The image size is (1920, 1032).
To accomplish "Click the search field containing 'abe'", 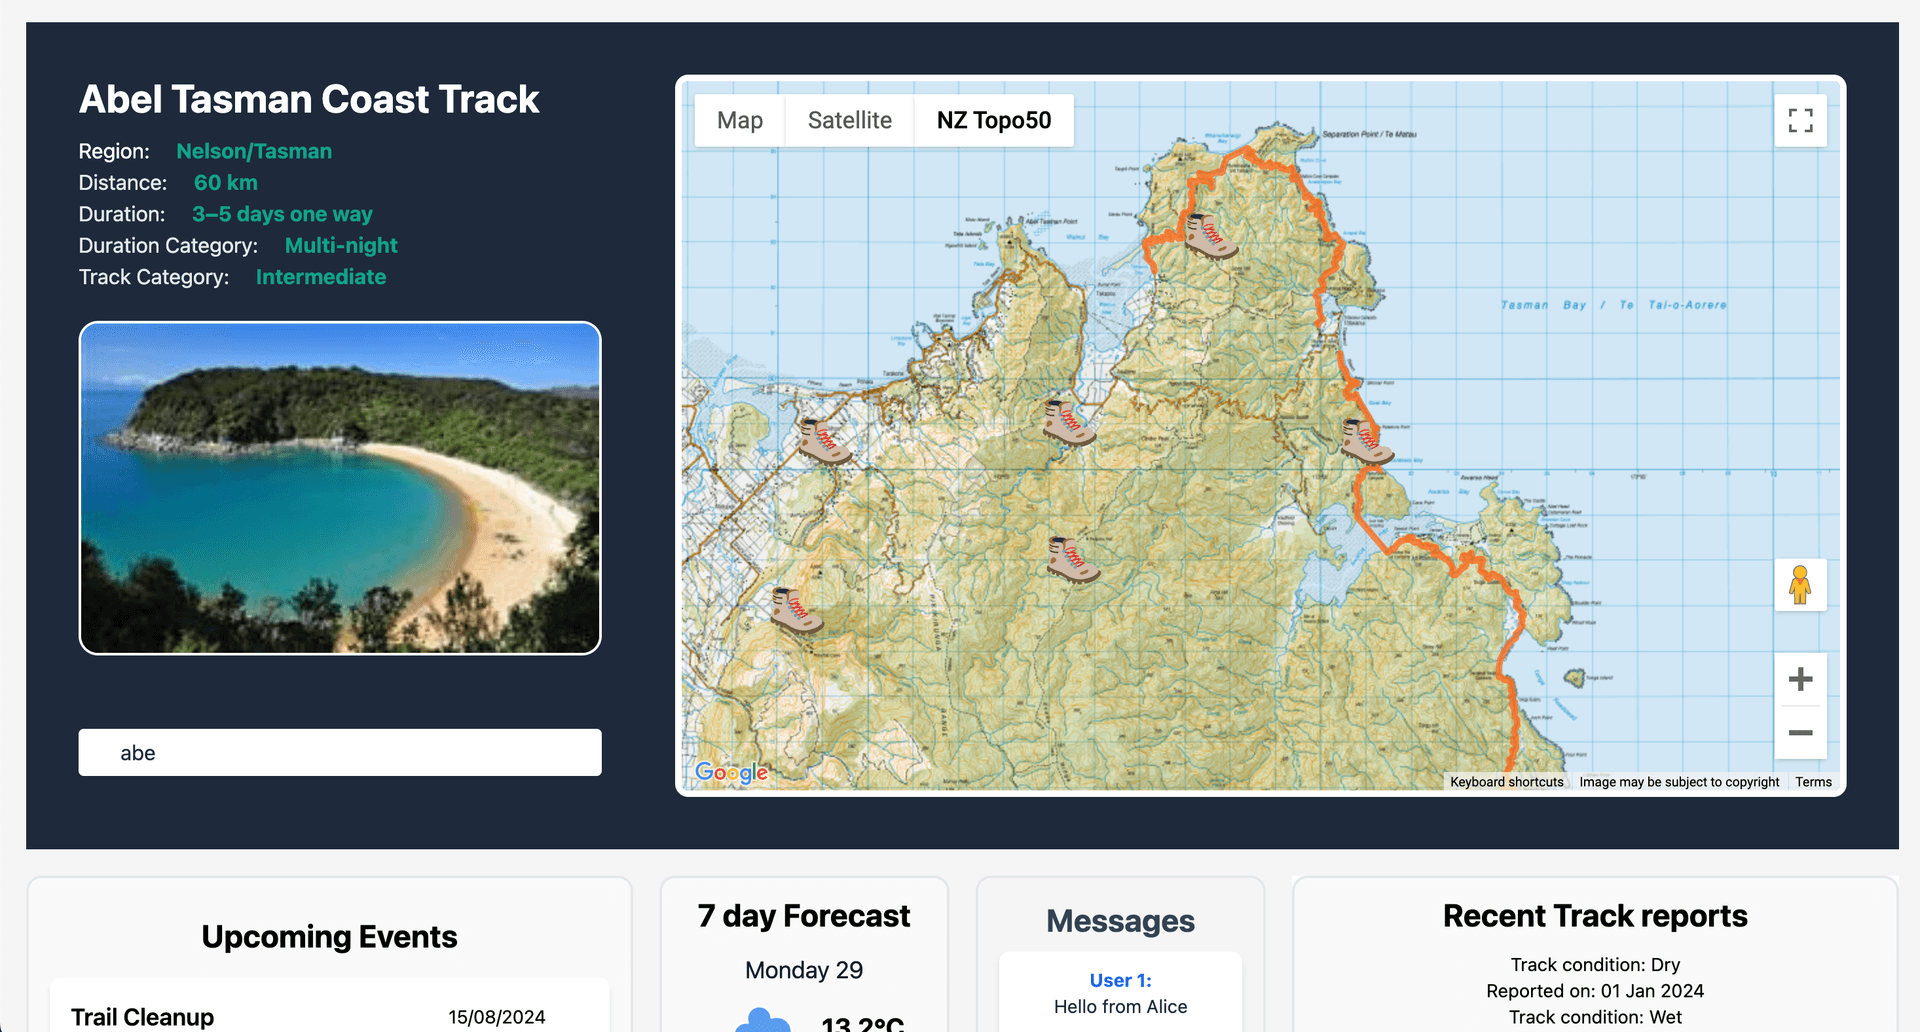I will (x=340, y=752).
